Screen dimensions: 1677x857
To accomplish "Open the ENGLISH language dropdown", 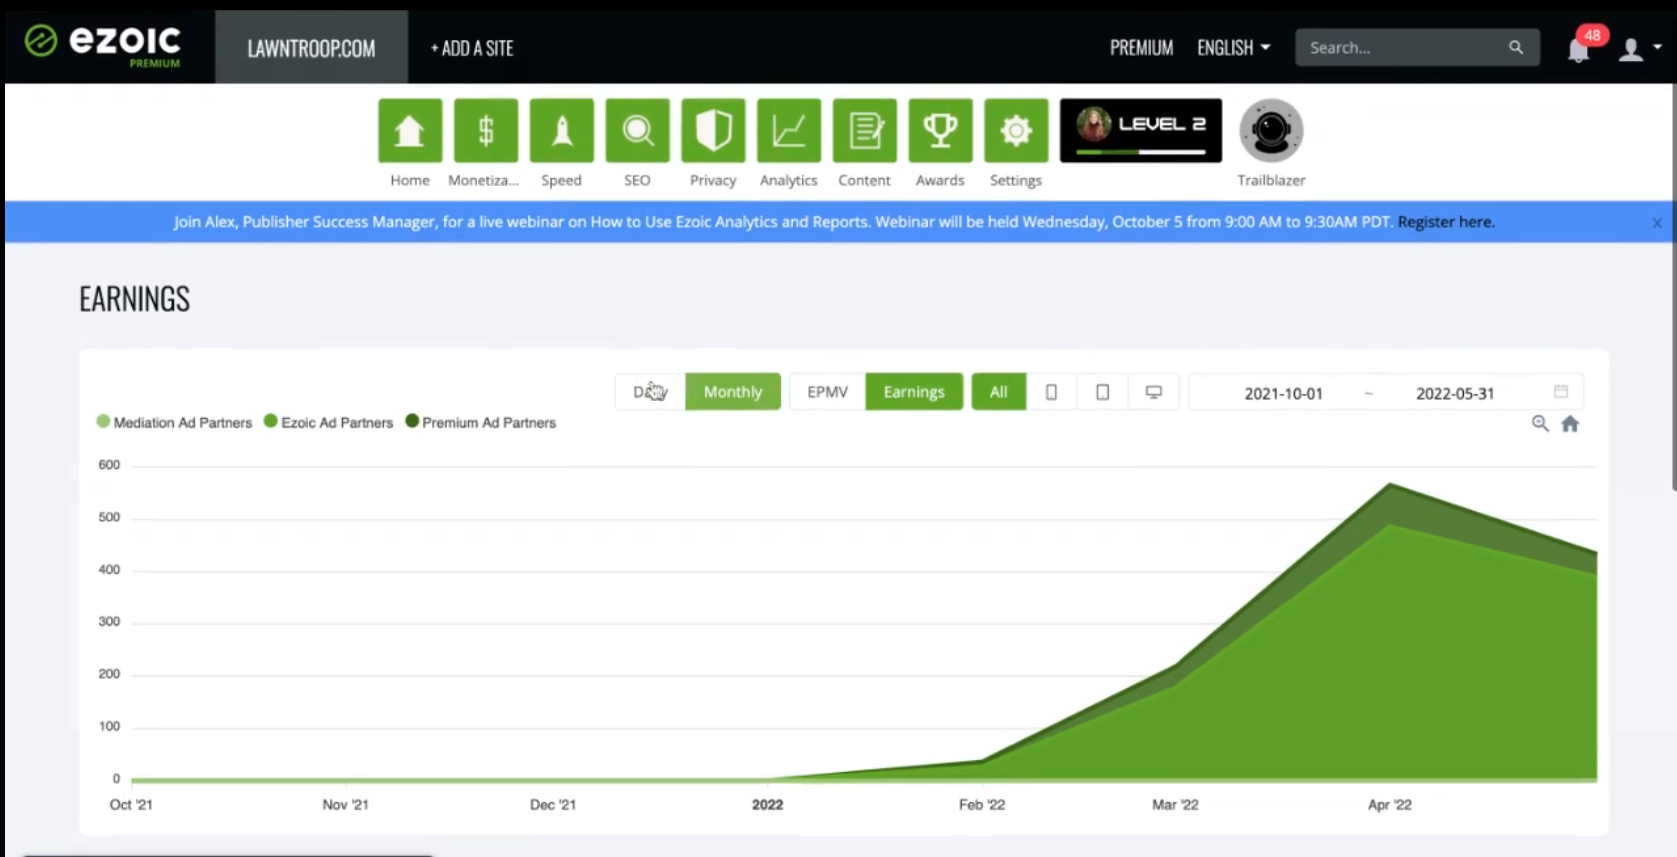I will [x=1234, y=48].
